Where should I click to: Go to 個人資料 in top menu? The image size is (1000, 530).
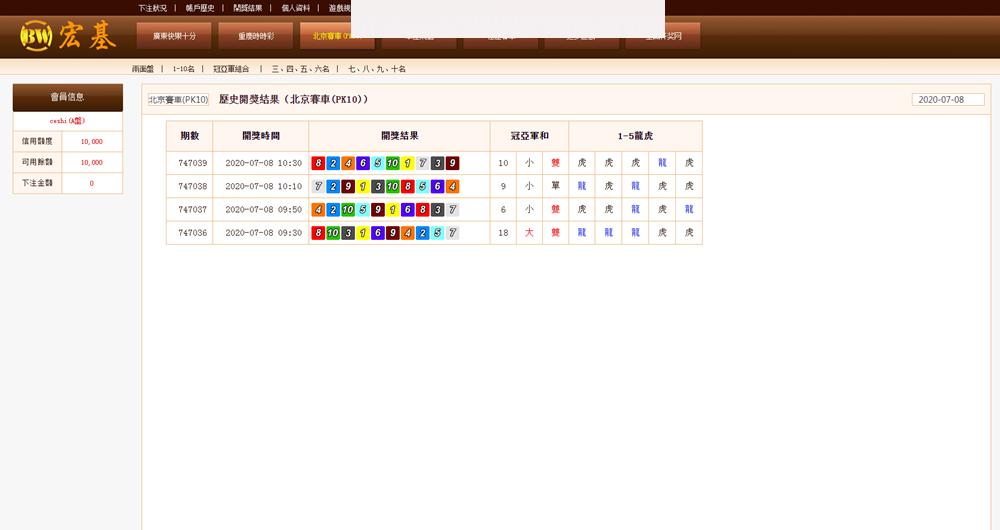[296, 8]
